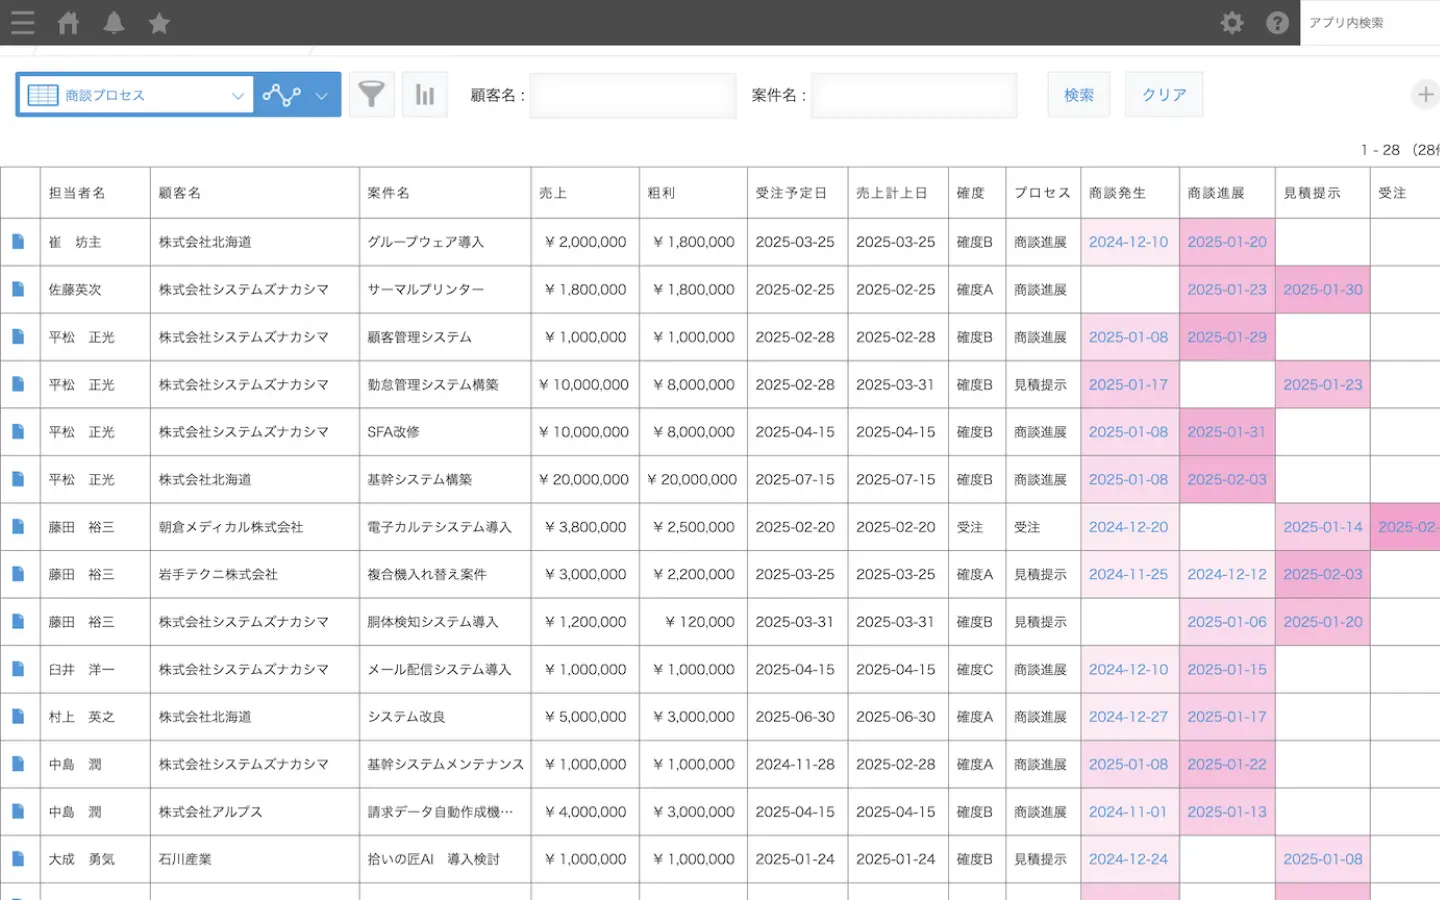Image resolution: width=1440 pixels, height=900 pixels.
Task: Go to the home portal icon
Action: (68, 22)
